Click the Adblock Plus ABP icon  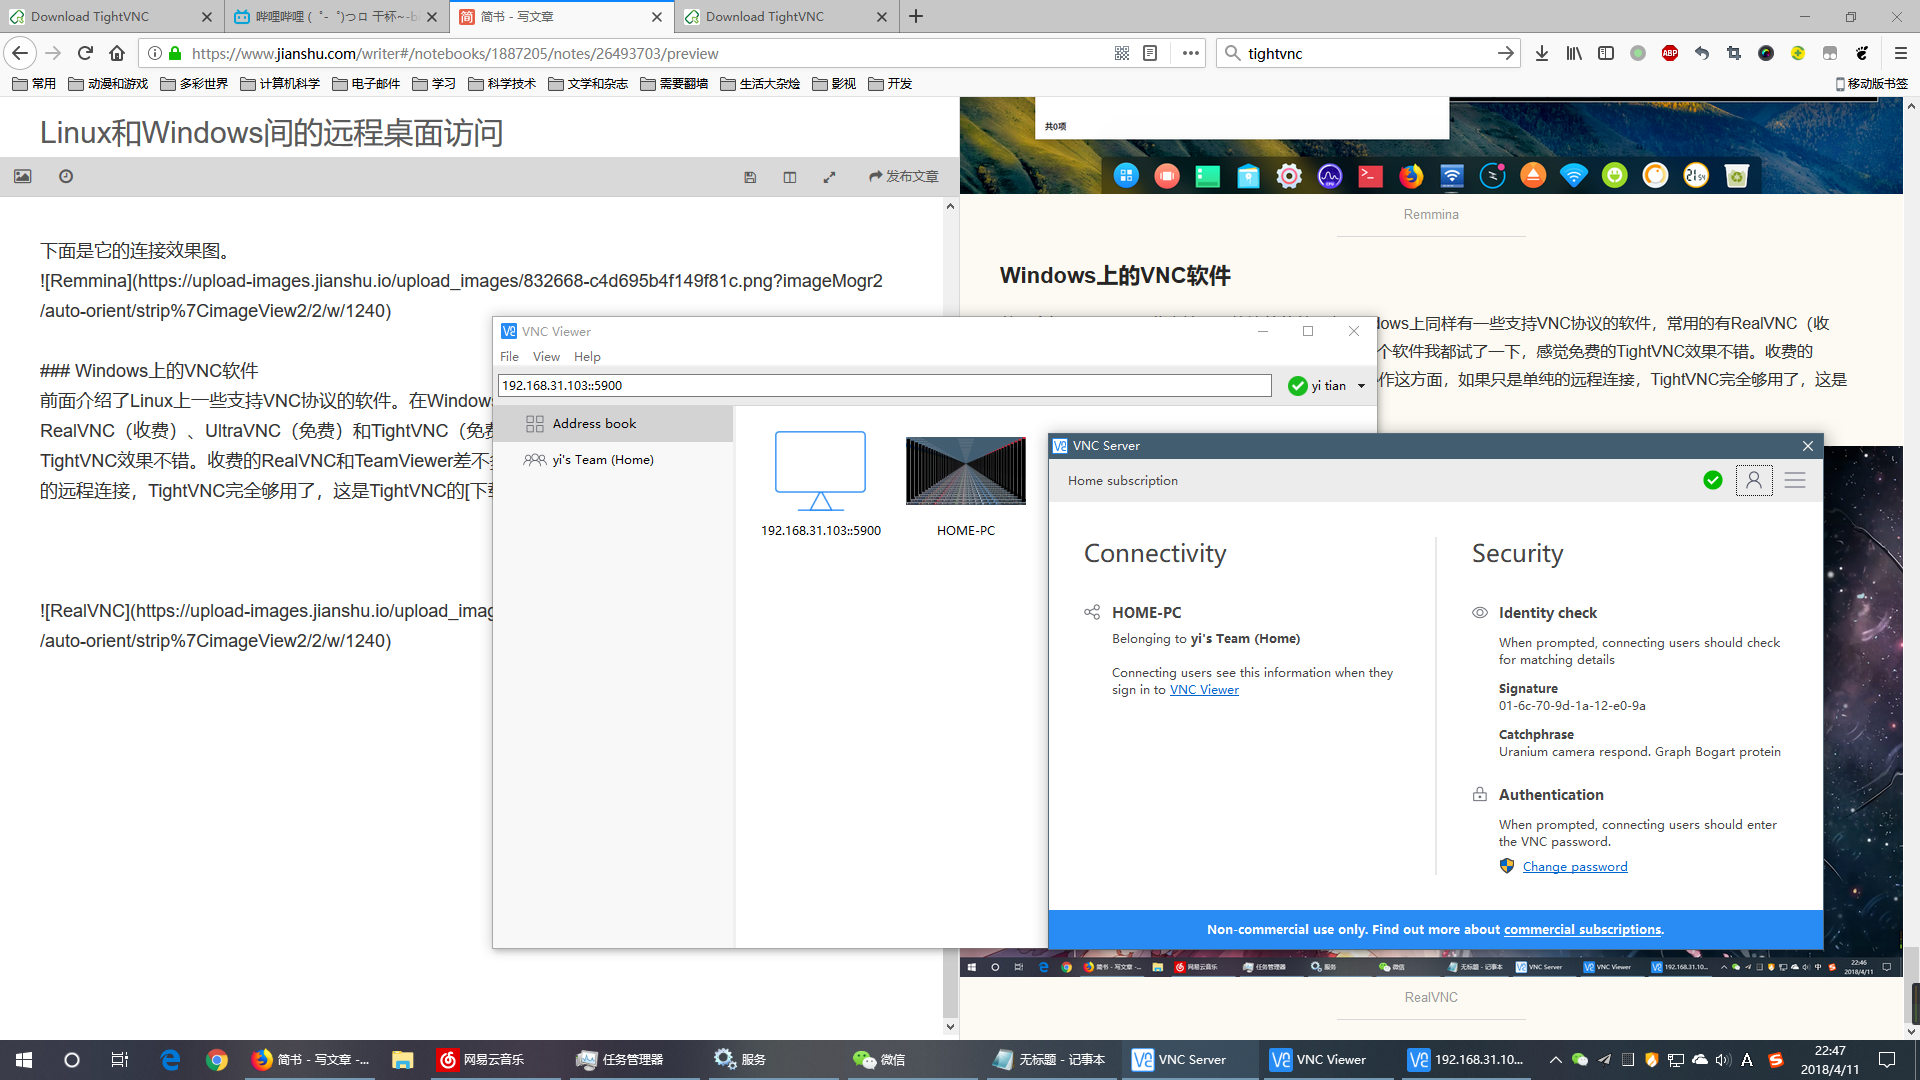[1669, 53]
